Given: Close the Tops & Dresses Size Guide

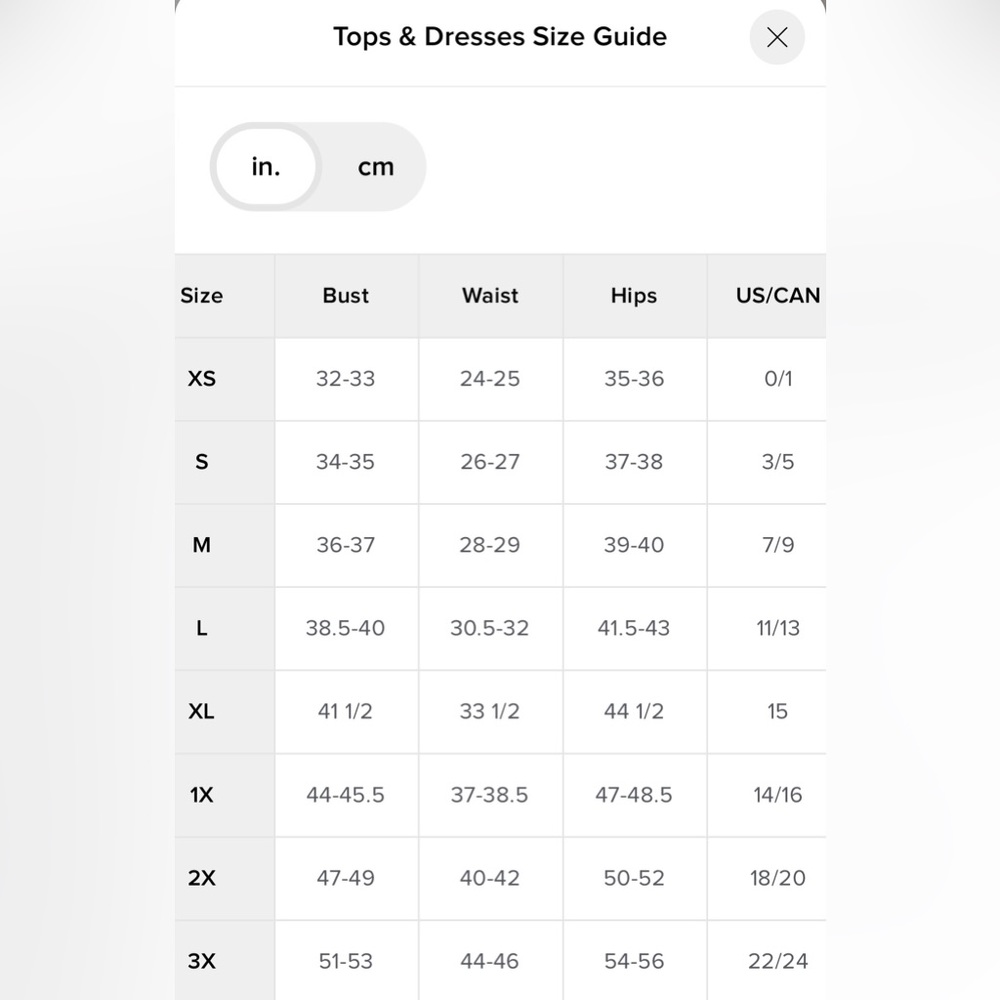Looking at the screenshot, I should pyautogui.click(x=777, y=38).
